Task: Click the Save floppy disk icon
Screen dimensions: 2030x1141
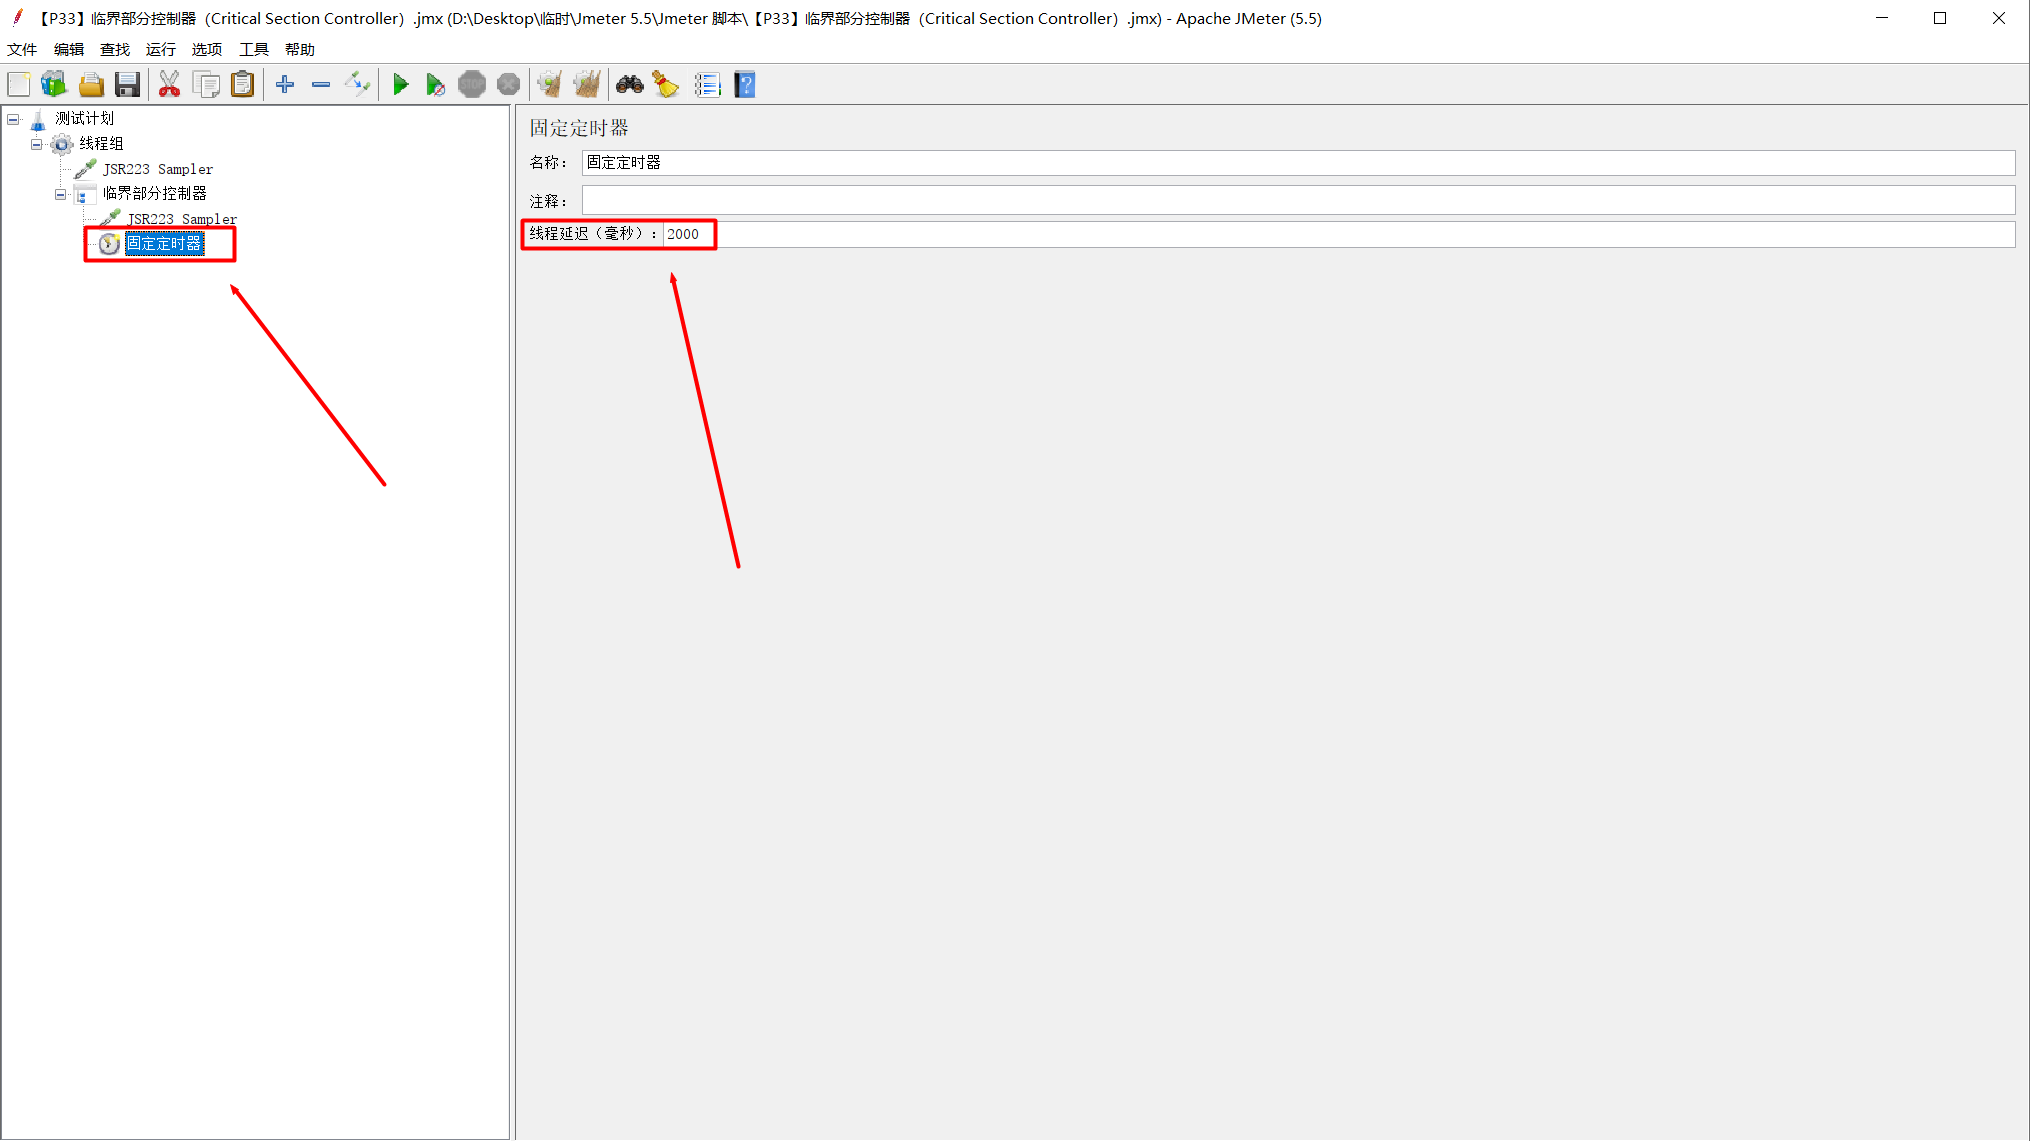Action: coord(127,85)
